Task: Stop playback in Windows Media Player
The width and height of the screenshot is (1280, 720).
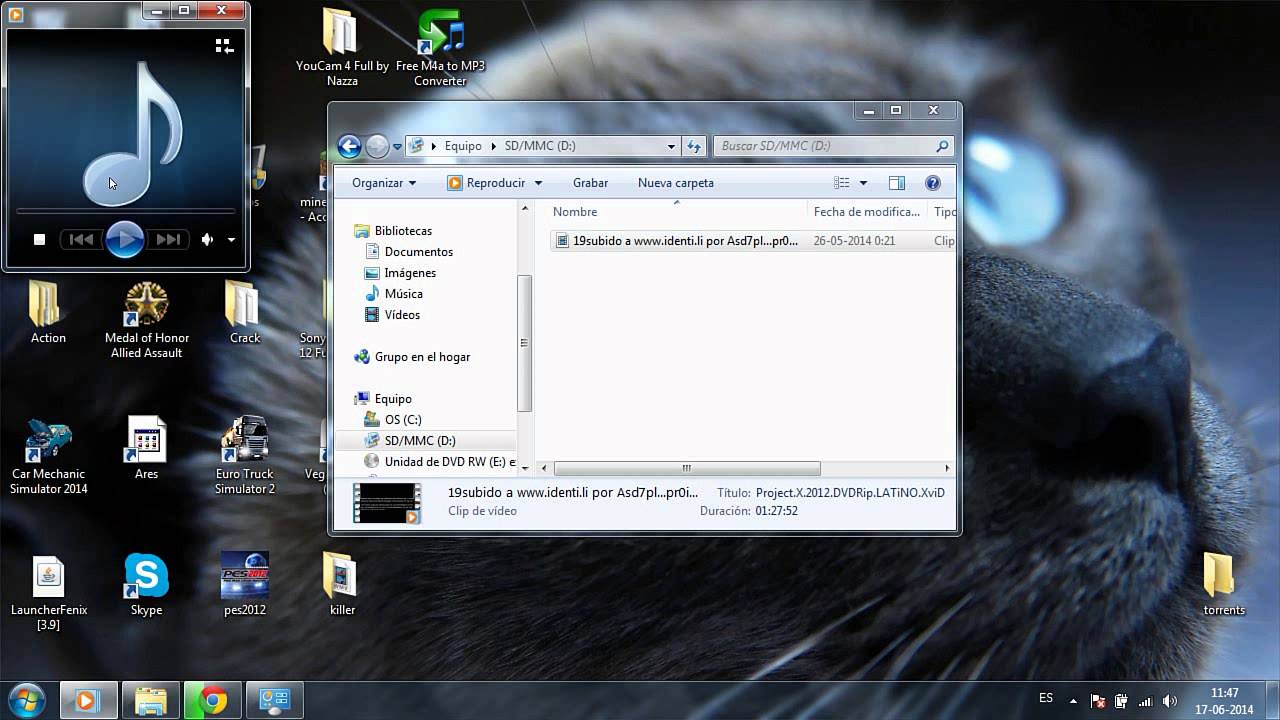Action: (40, 239)
